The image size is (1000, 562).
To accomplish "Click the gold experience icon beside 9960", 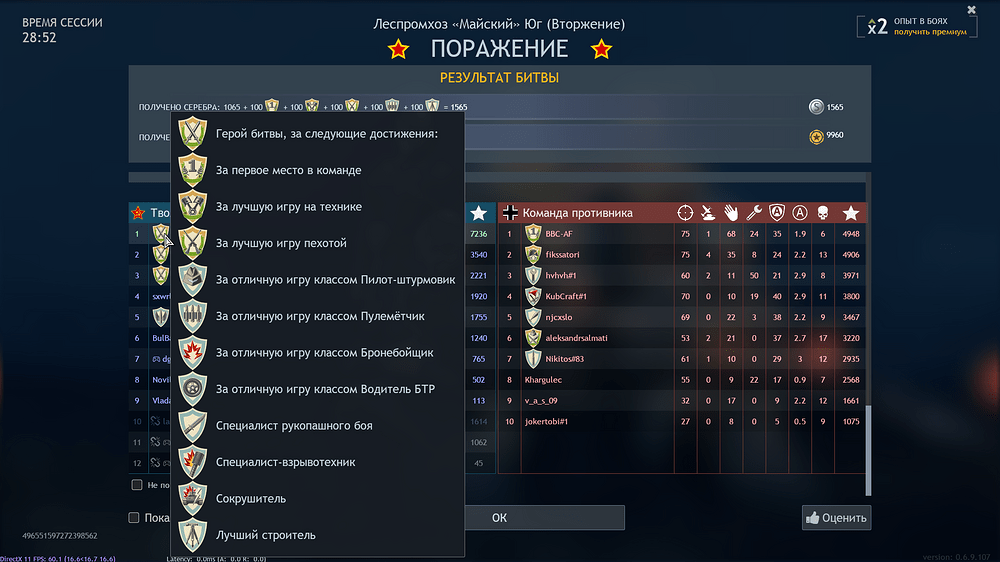I will 816,135.
